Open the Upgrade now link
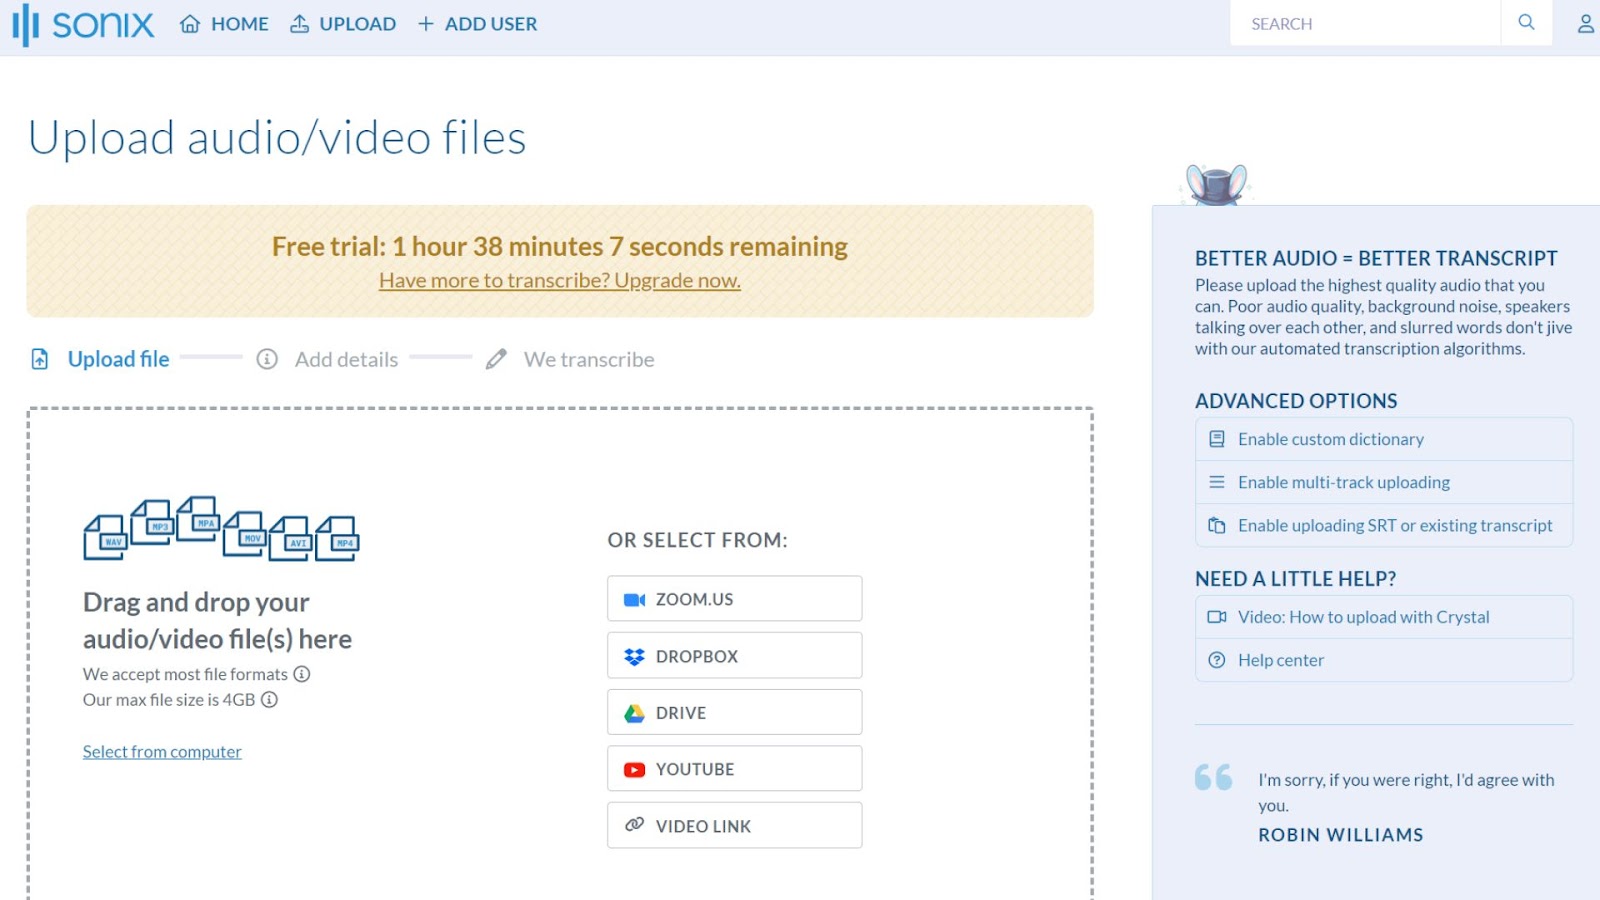Screen dimensions: 1600x900 [560, 281]
